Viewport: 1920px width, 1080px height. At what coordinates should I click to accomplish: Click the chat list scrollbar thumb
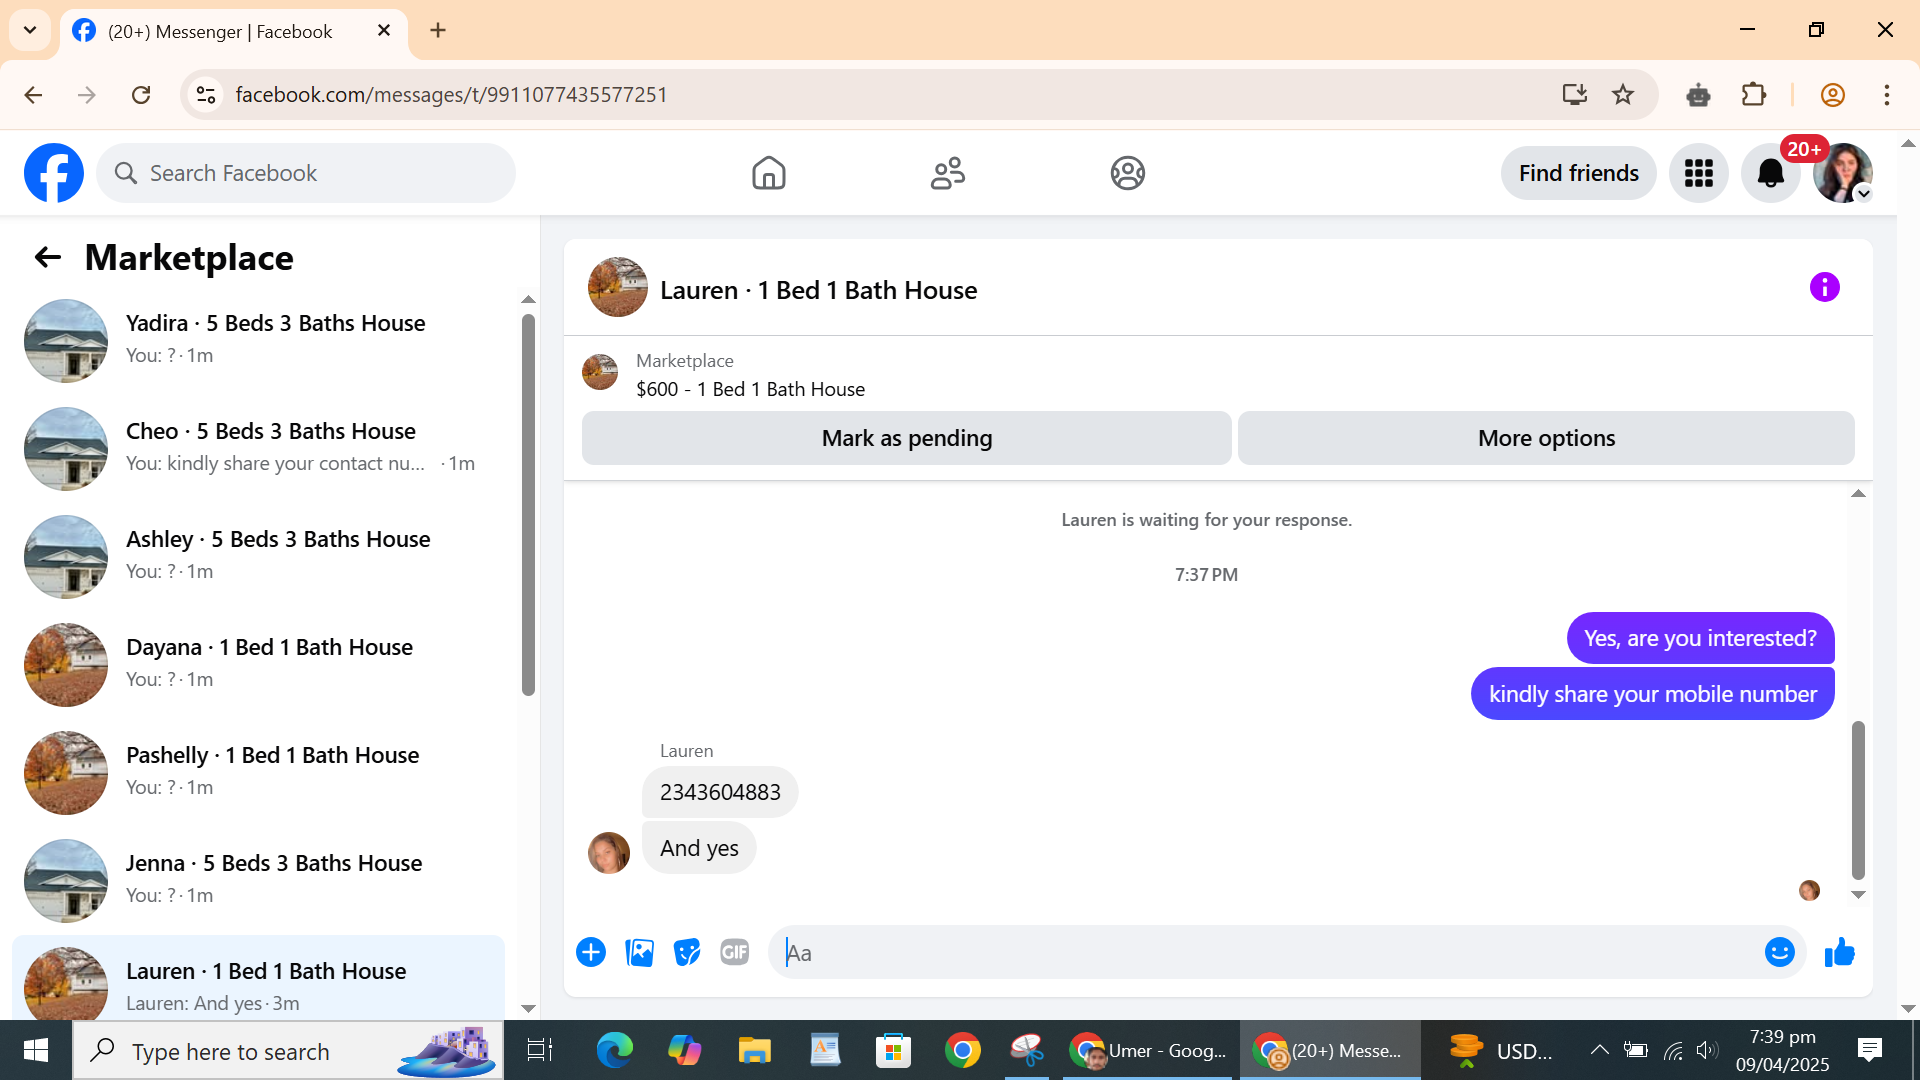[528, 505]
